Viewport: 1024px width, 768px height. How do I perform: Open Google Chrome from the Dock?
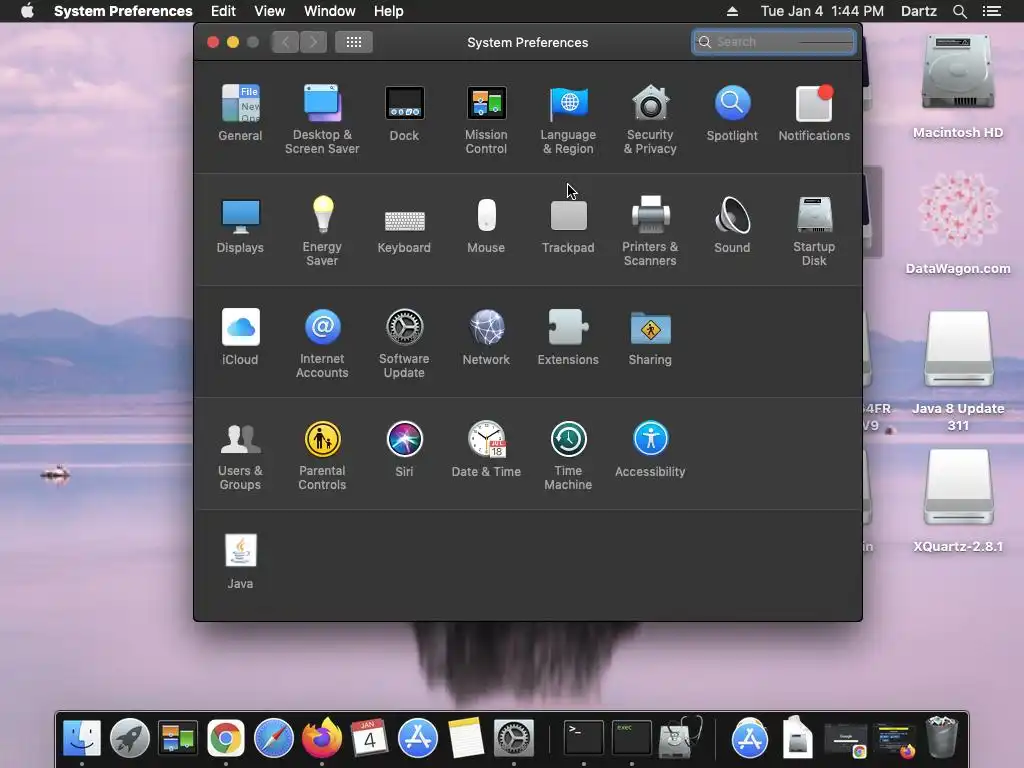(x=226, y=738)
